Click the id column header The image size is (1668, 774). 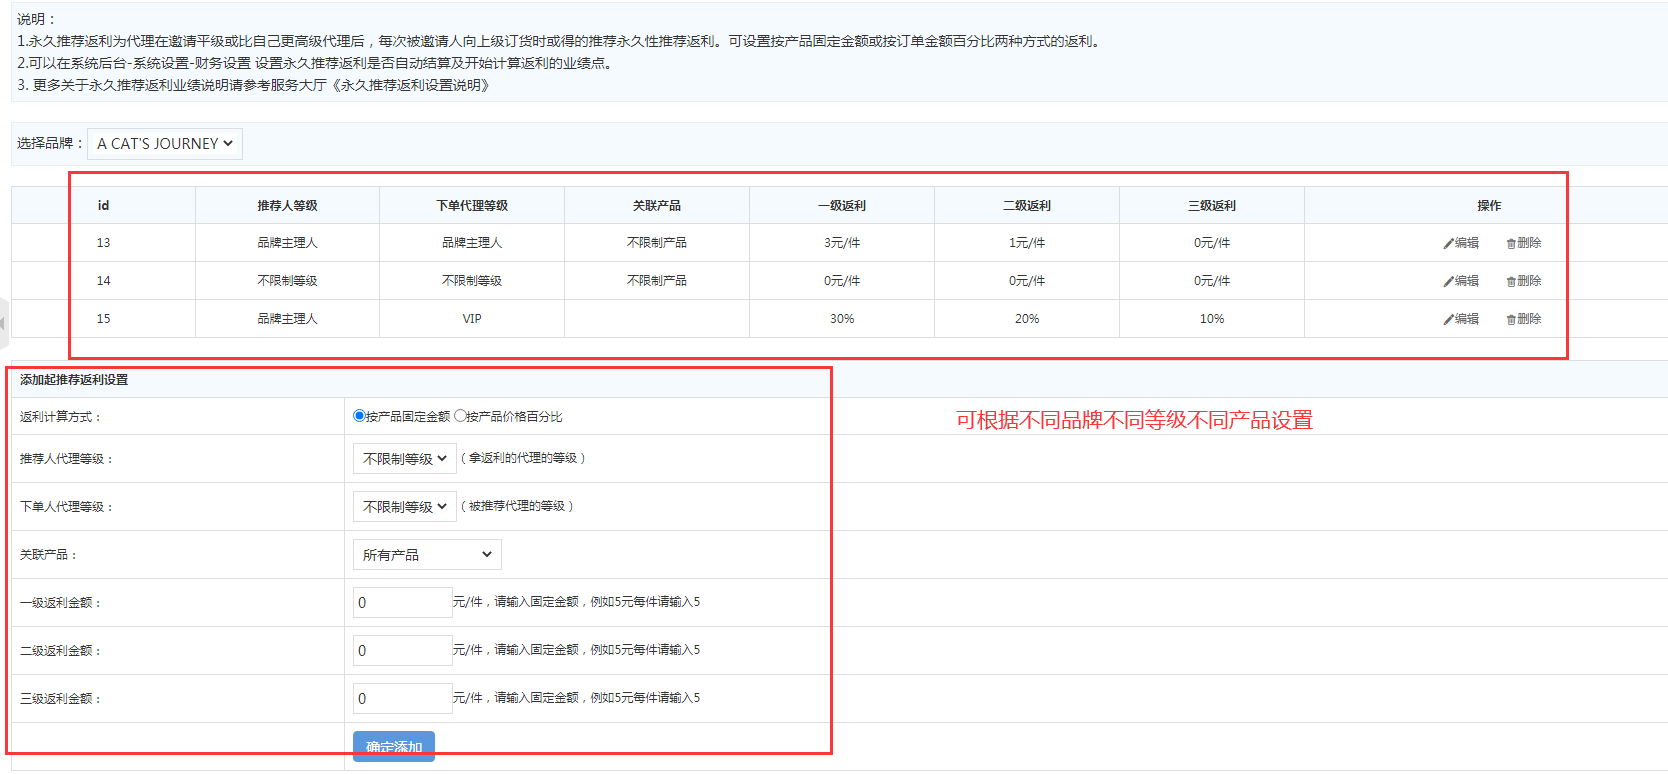(103, 205)
